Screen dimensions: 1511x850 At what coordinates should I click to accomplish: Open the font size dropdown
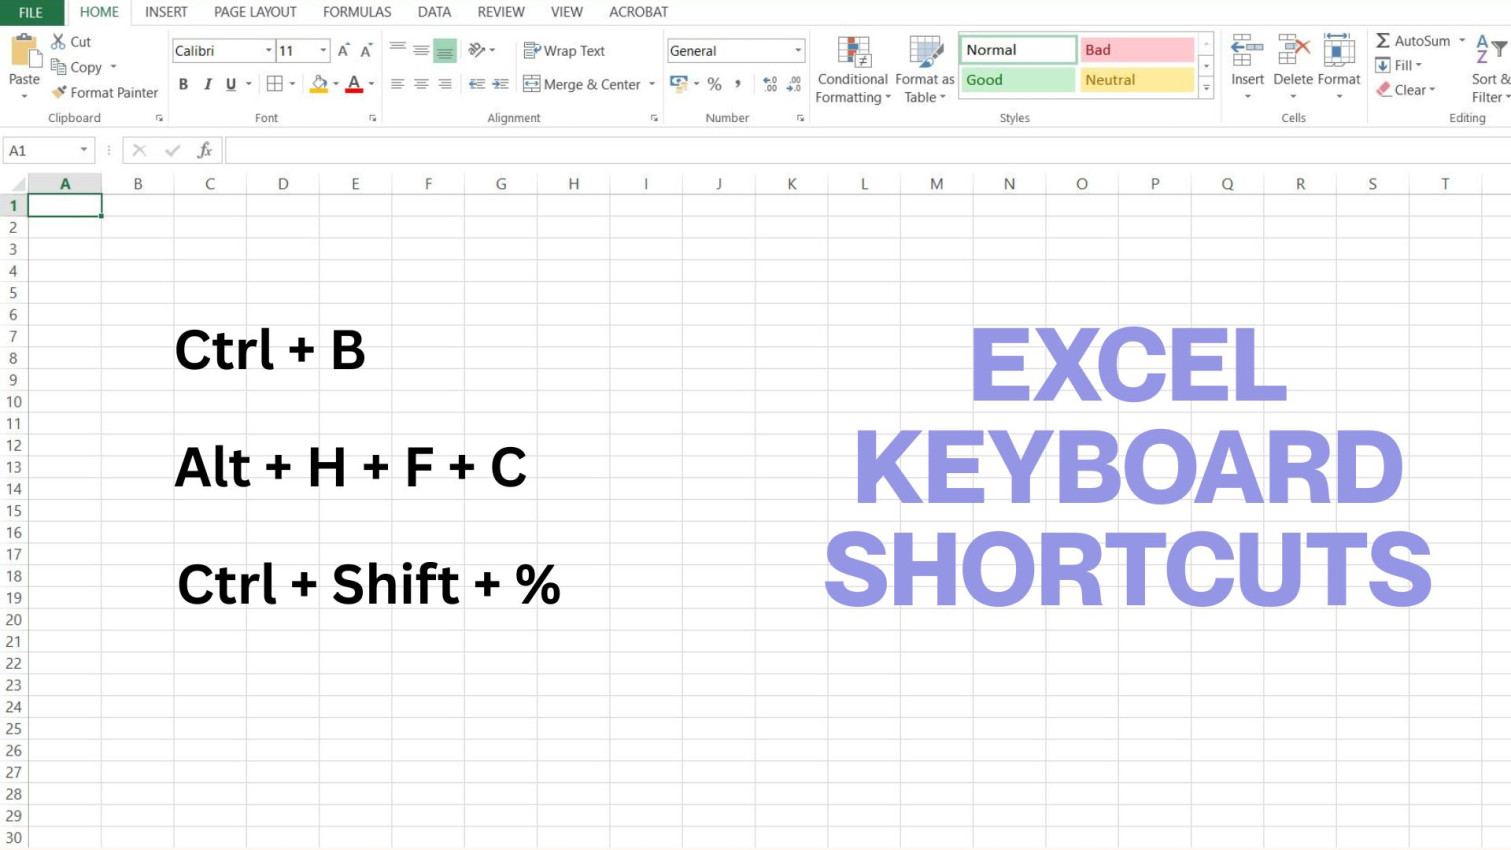[321, 50]
